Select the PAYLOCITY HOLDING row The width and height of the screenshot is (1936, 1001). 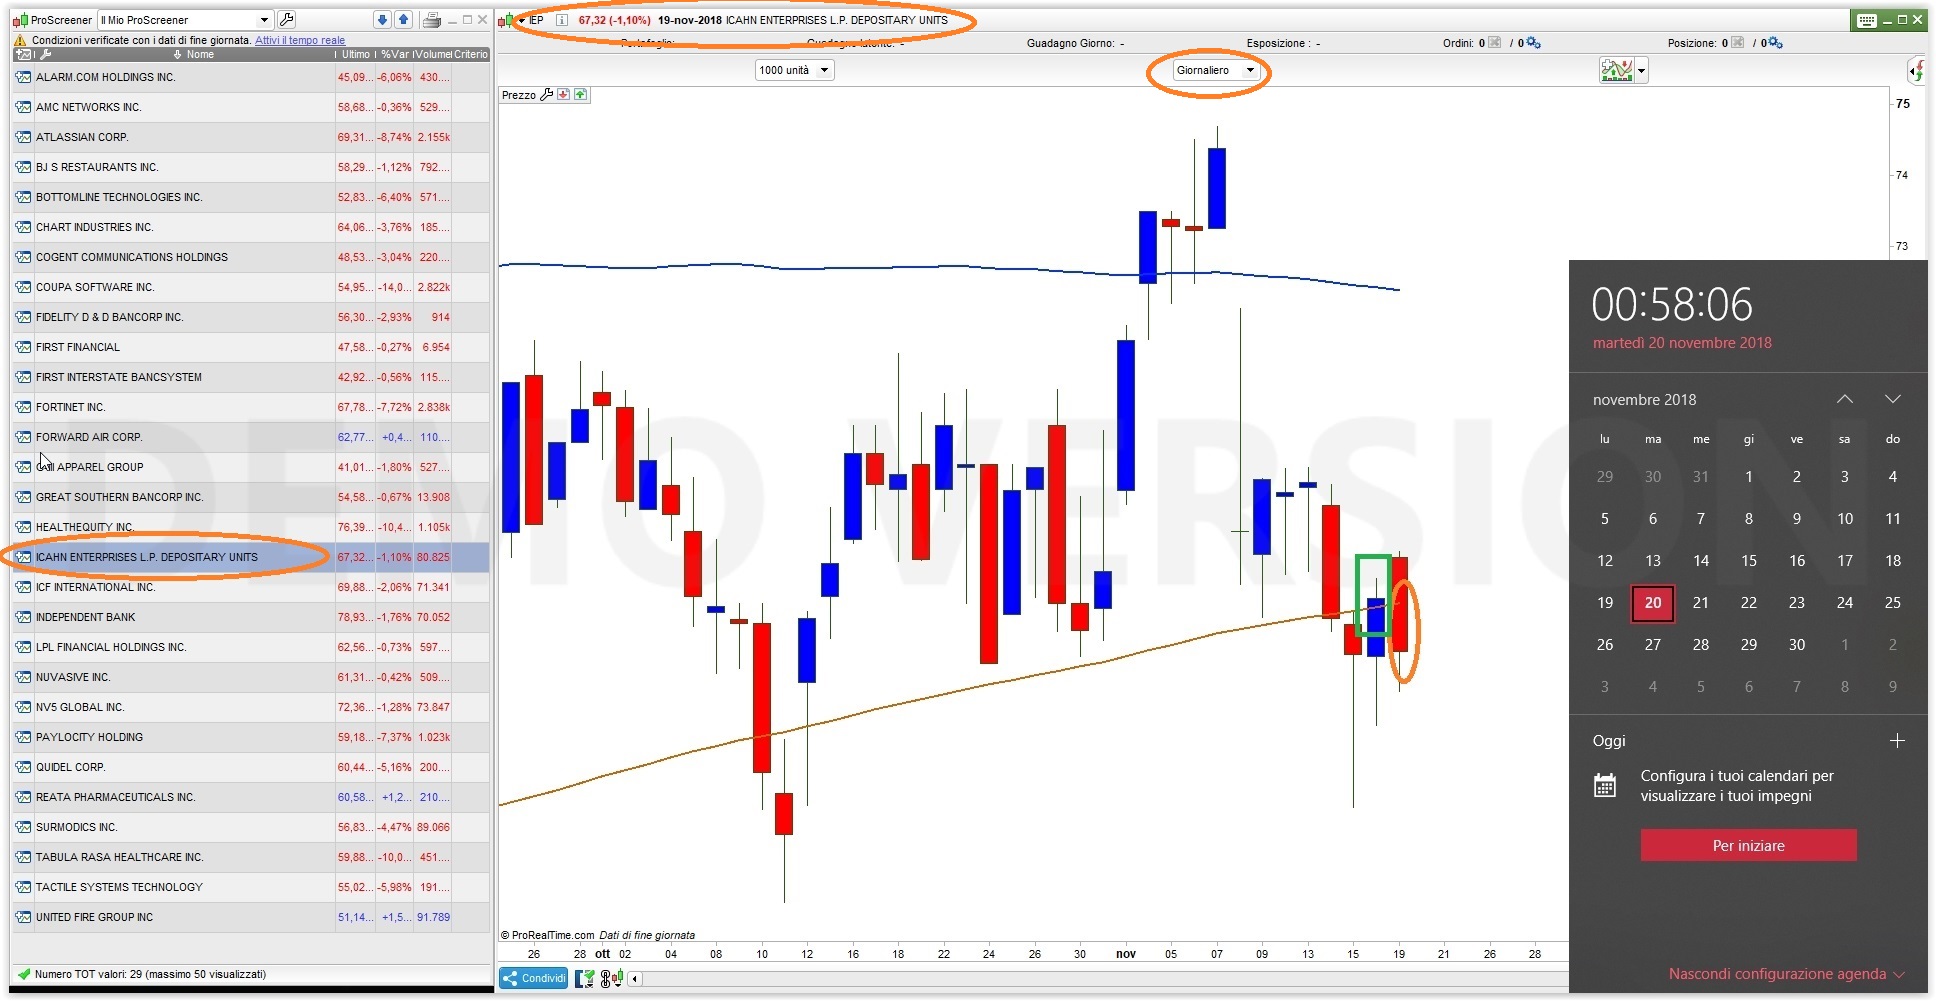pyautogui.click(x=251, y=737)
